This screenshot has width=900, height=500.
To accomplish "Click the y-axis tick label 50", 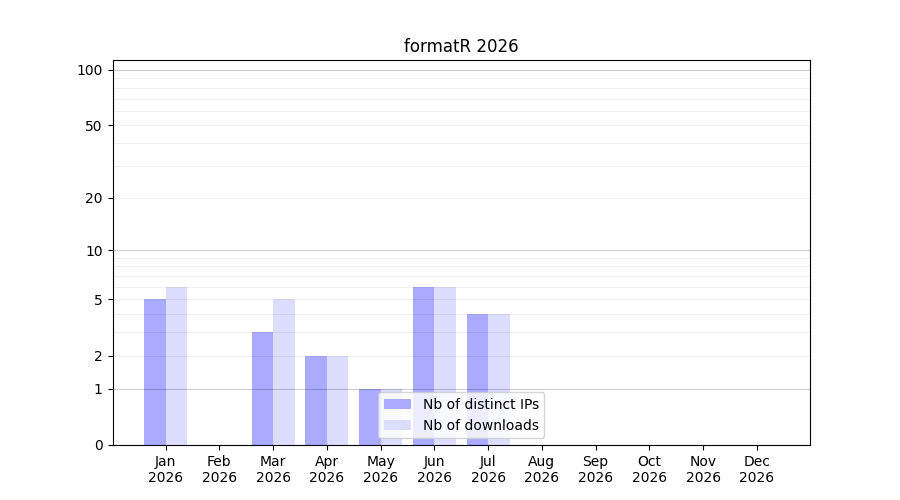I will (94, 126).
